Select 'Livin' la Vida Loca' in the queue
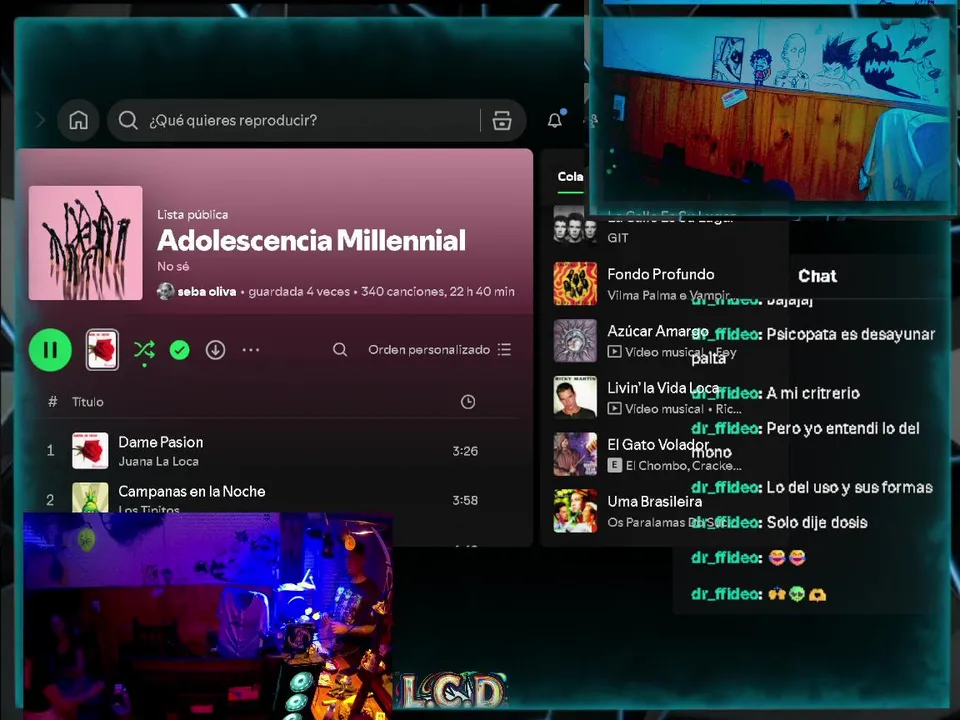Viewport: 960px width, 720px height. [662, 388]
